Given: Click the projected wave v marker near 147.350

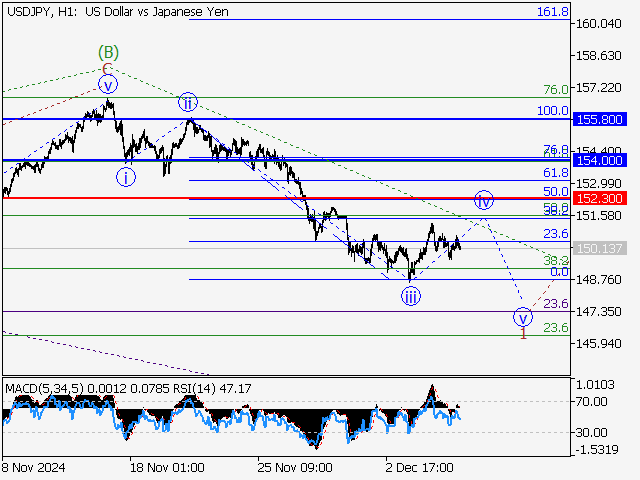Looking at the screenshot, I should [x=523, y=318].
